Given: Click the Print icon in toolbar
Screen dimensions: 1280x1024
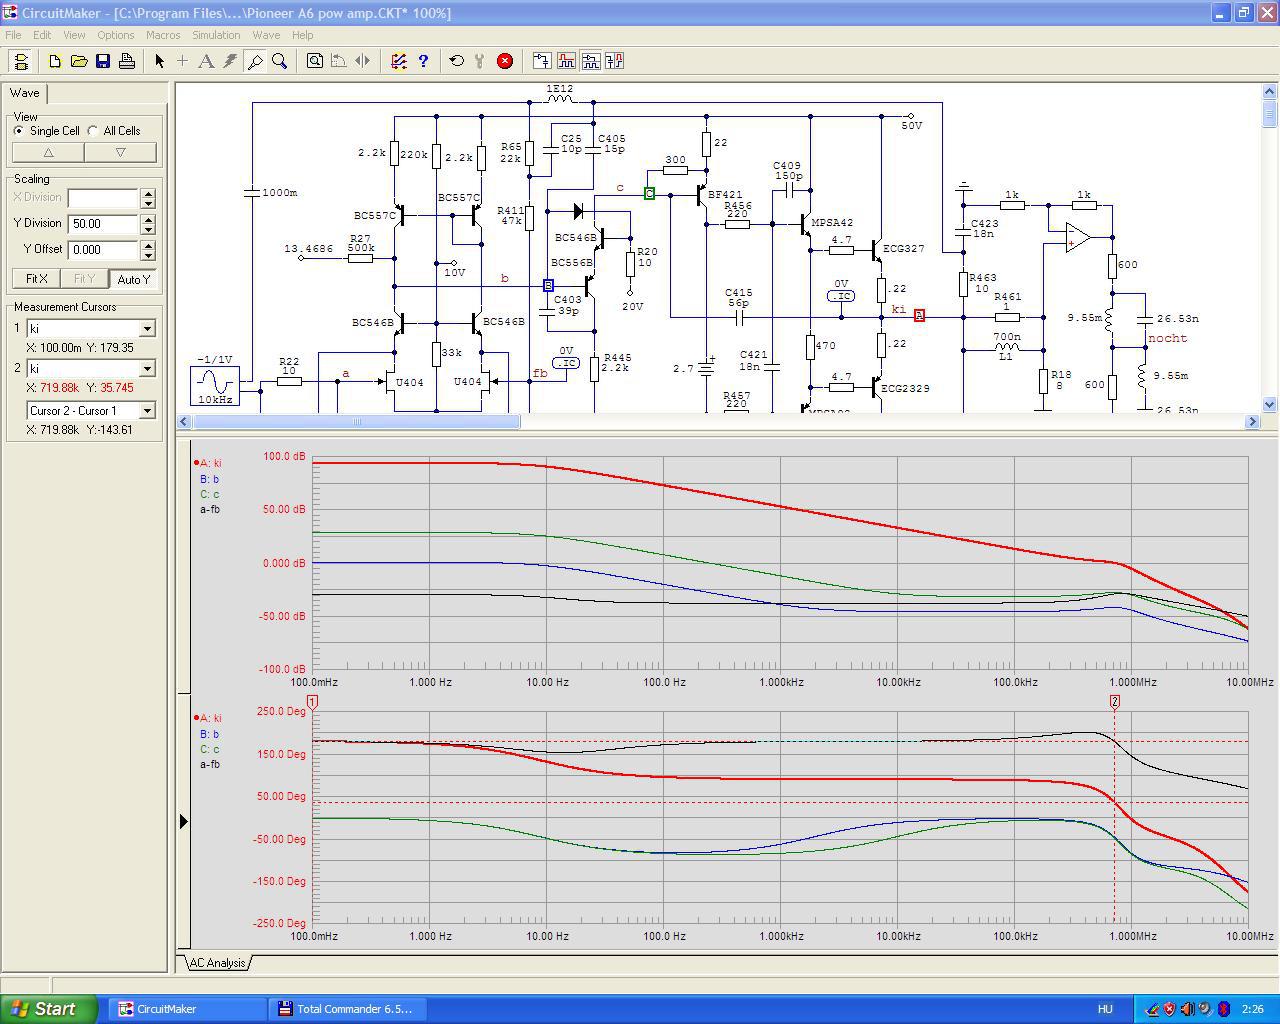Looking at the screenshot, I should tap(127, 61).
